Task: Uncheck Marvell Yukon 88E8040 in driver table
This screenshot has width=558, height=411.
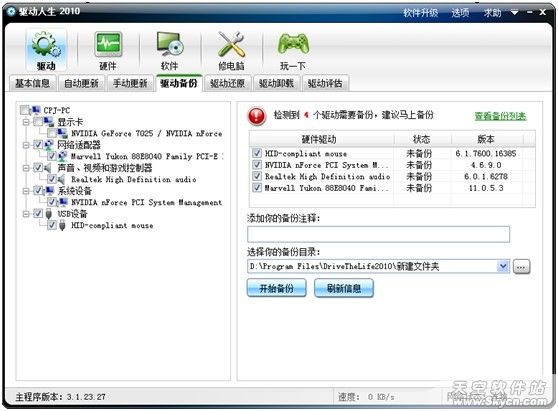Action: (x=257, y=187)
